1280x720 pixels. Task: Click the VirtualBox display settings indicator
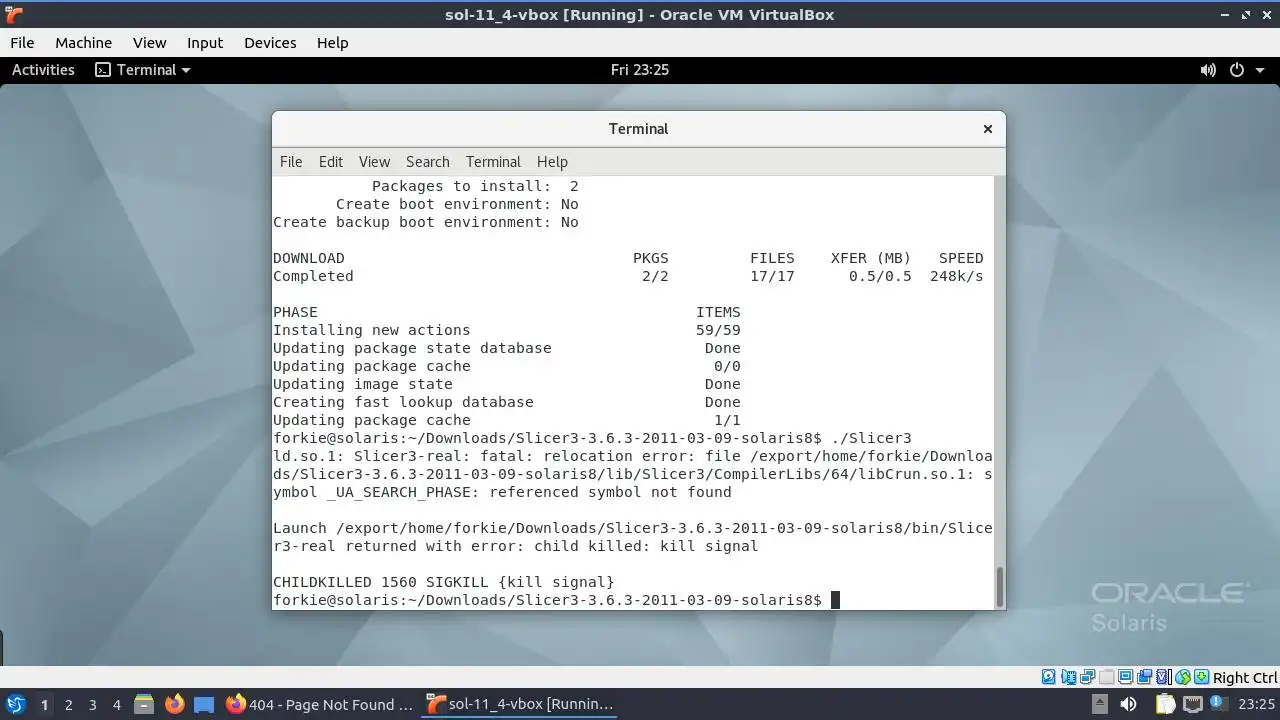point(1125,677)
